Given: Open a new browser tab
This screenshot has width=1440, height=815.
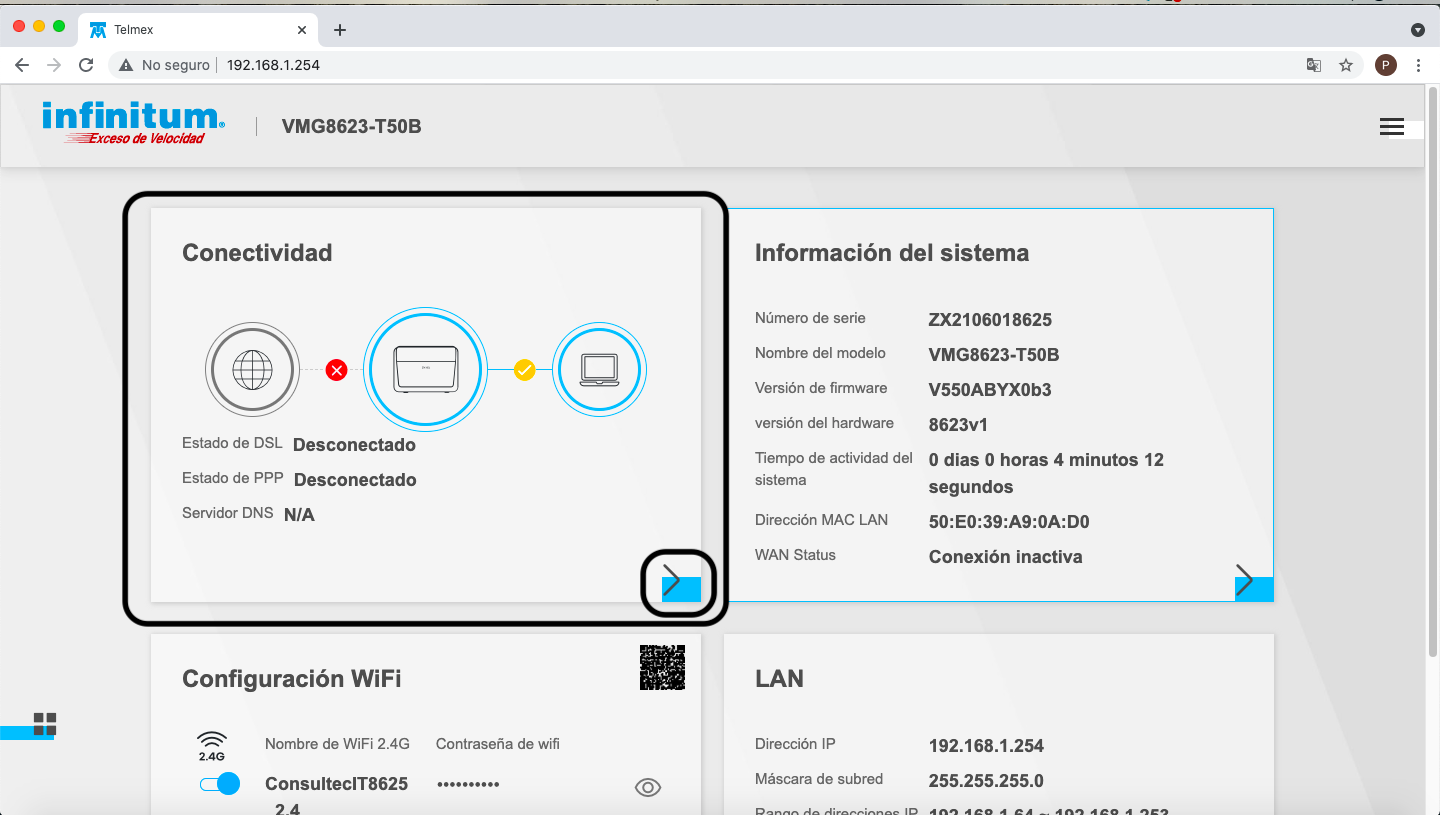Looking at the screenshot, I should point(340,30).
